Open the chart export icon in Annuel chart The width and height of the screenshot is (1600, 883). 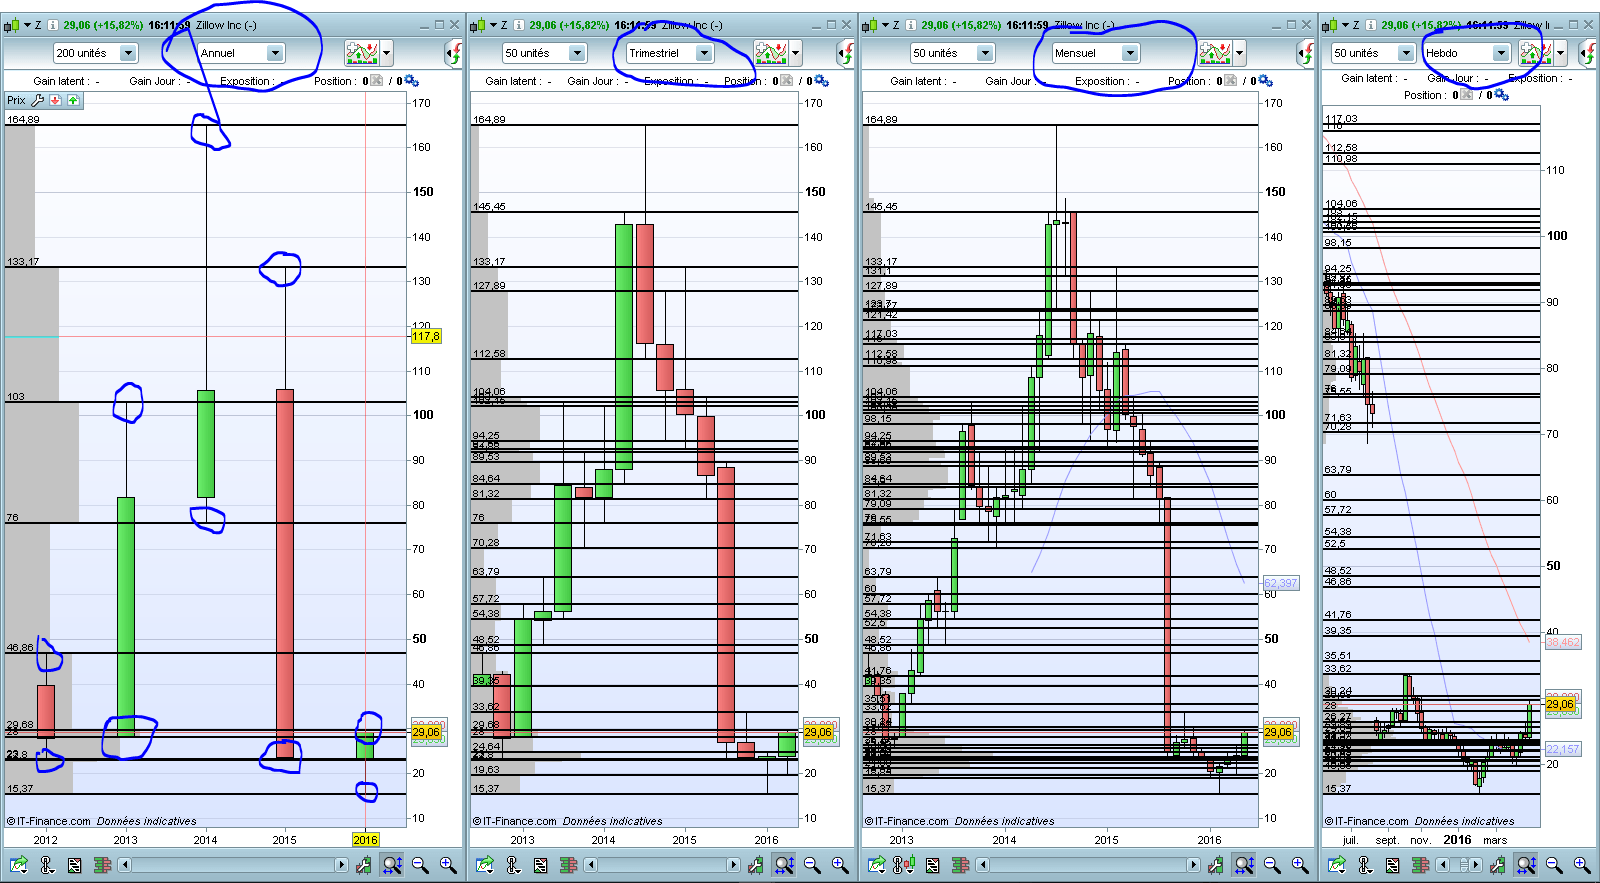[17, 865]
